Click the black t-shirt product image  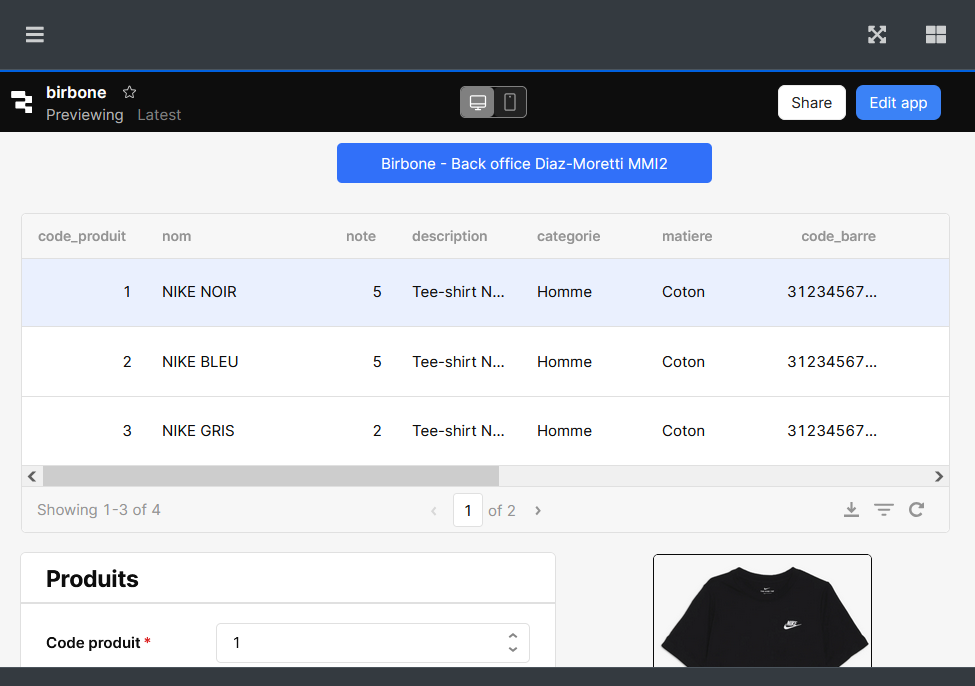coord(762,612)
